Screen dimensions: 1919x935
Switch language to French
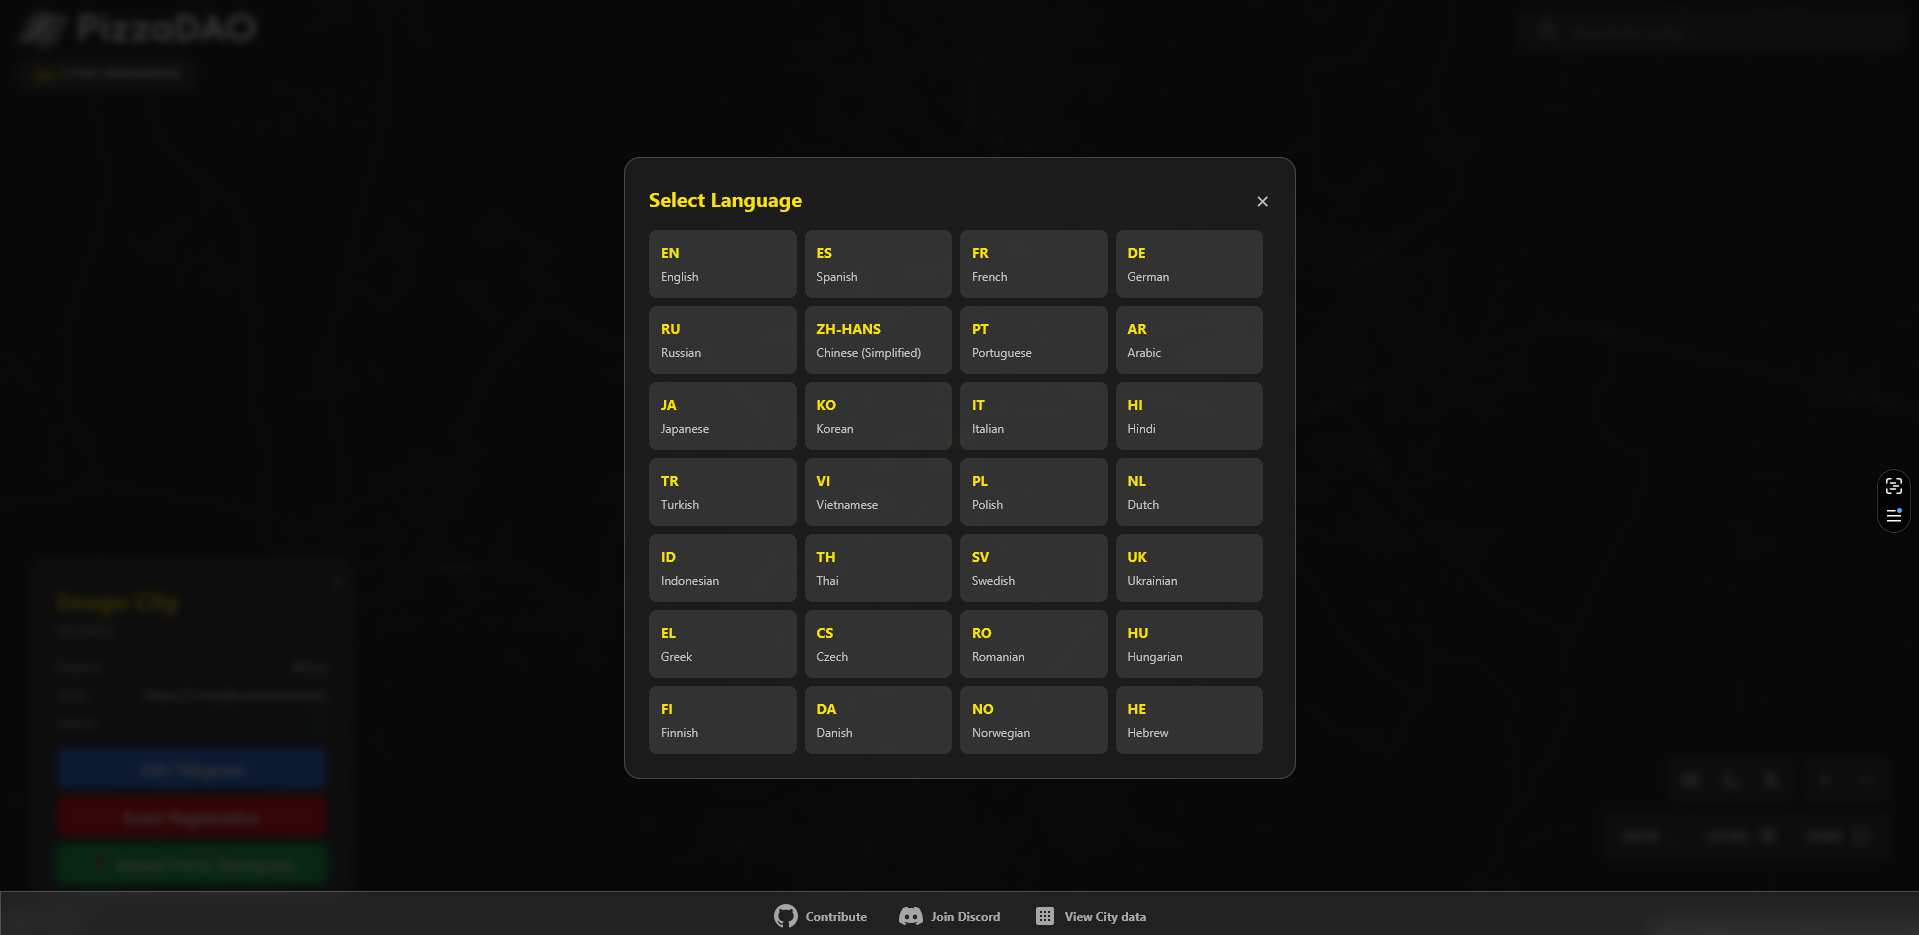coord(1033,264)
